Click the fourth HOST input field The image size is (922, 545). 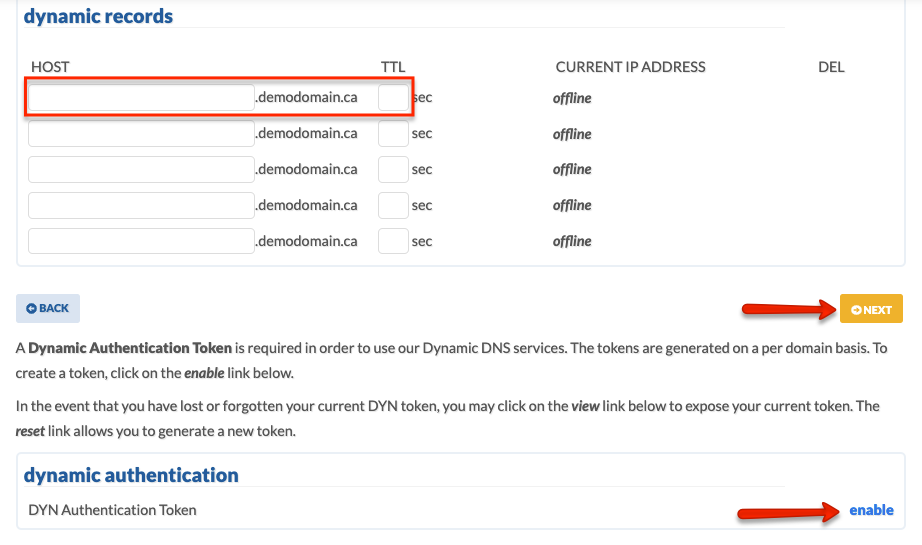click(141, 205)
